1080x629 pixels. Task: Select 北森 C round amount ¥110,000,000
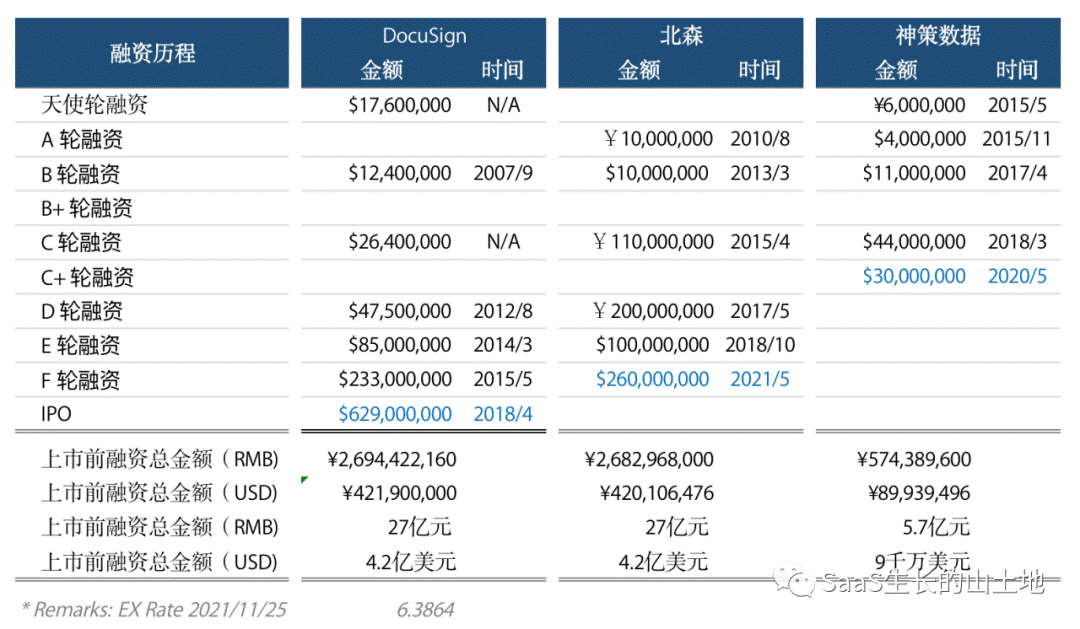point(653,242)
